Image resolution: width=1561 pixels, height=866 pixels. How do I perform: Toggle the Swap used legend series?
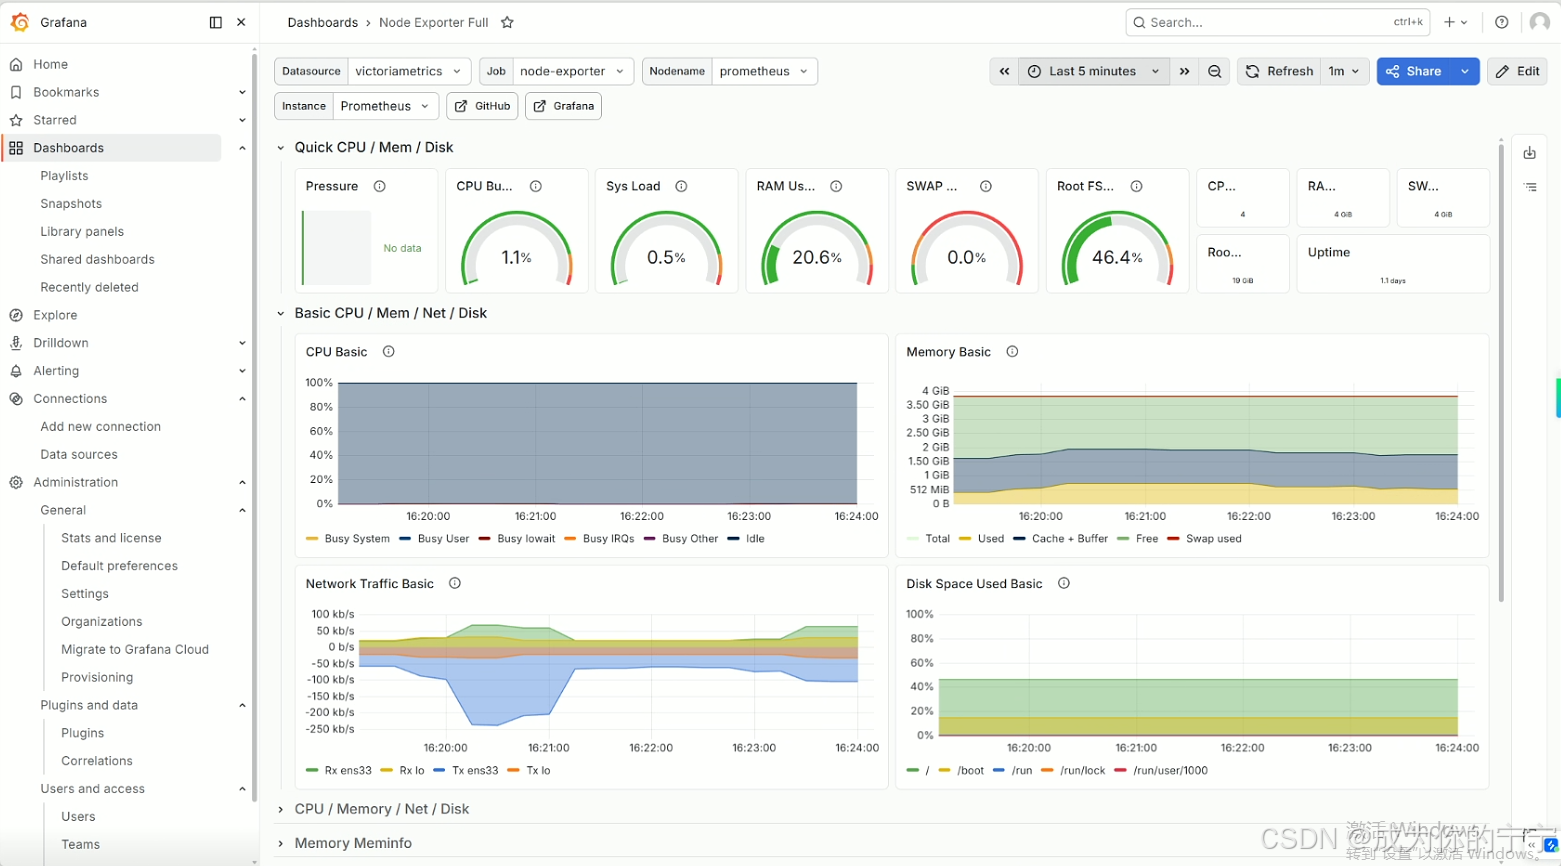point(1204,539)
